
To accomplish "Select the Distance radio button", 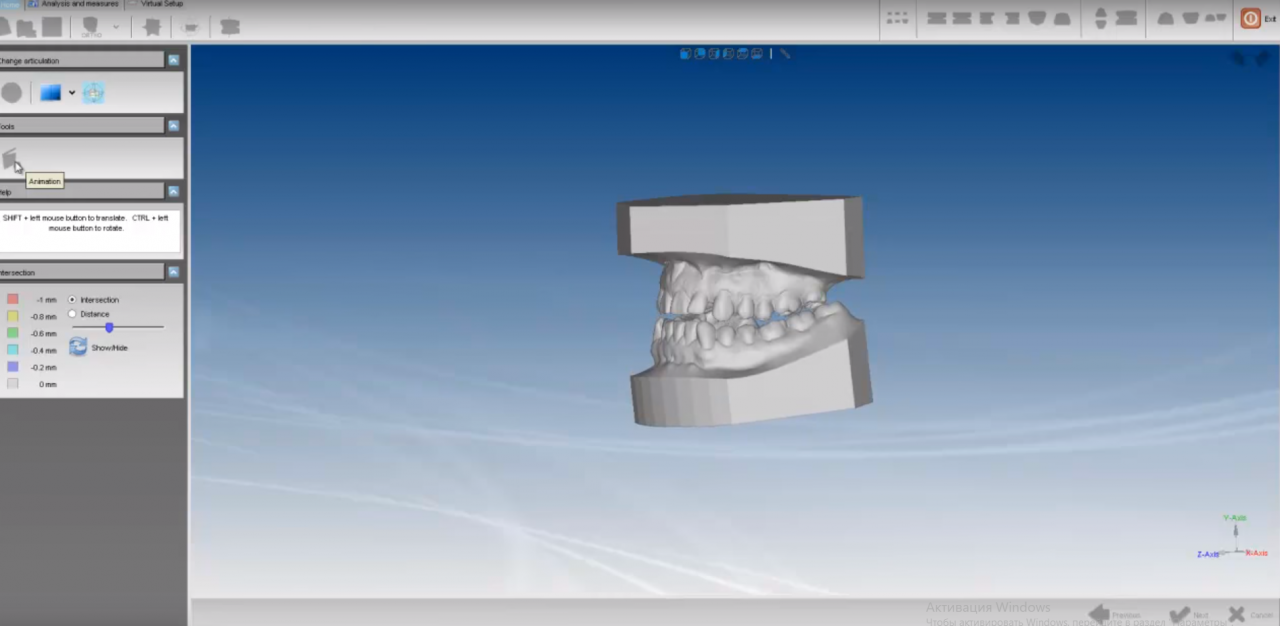I will (x=72, y=314).
